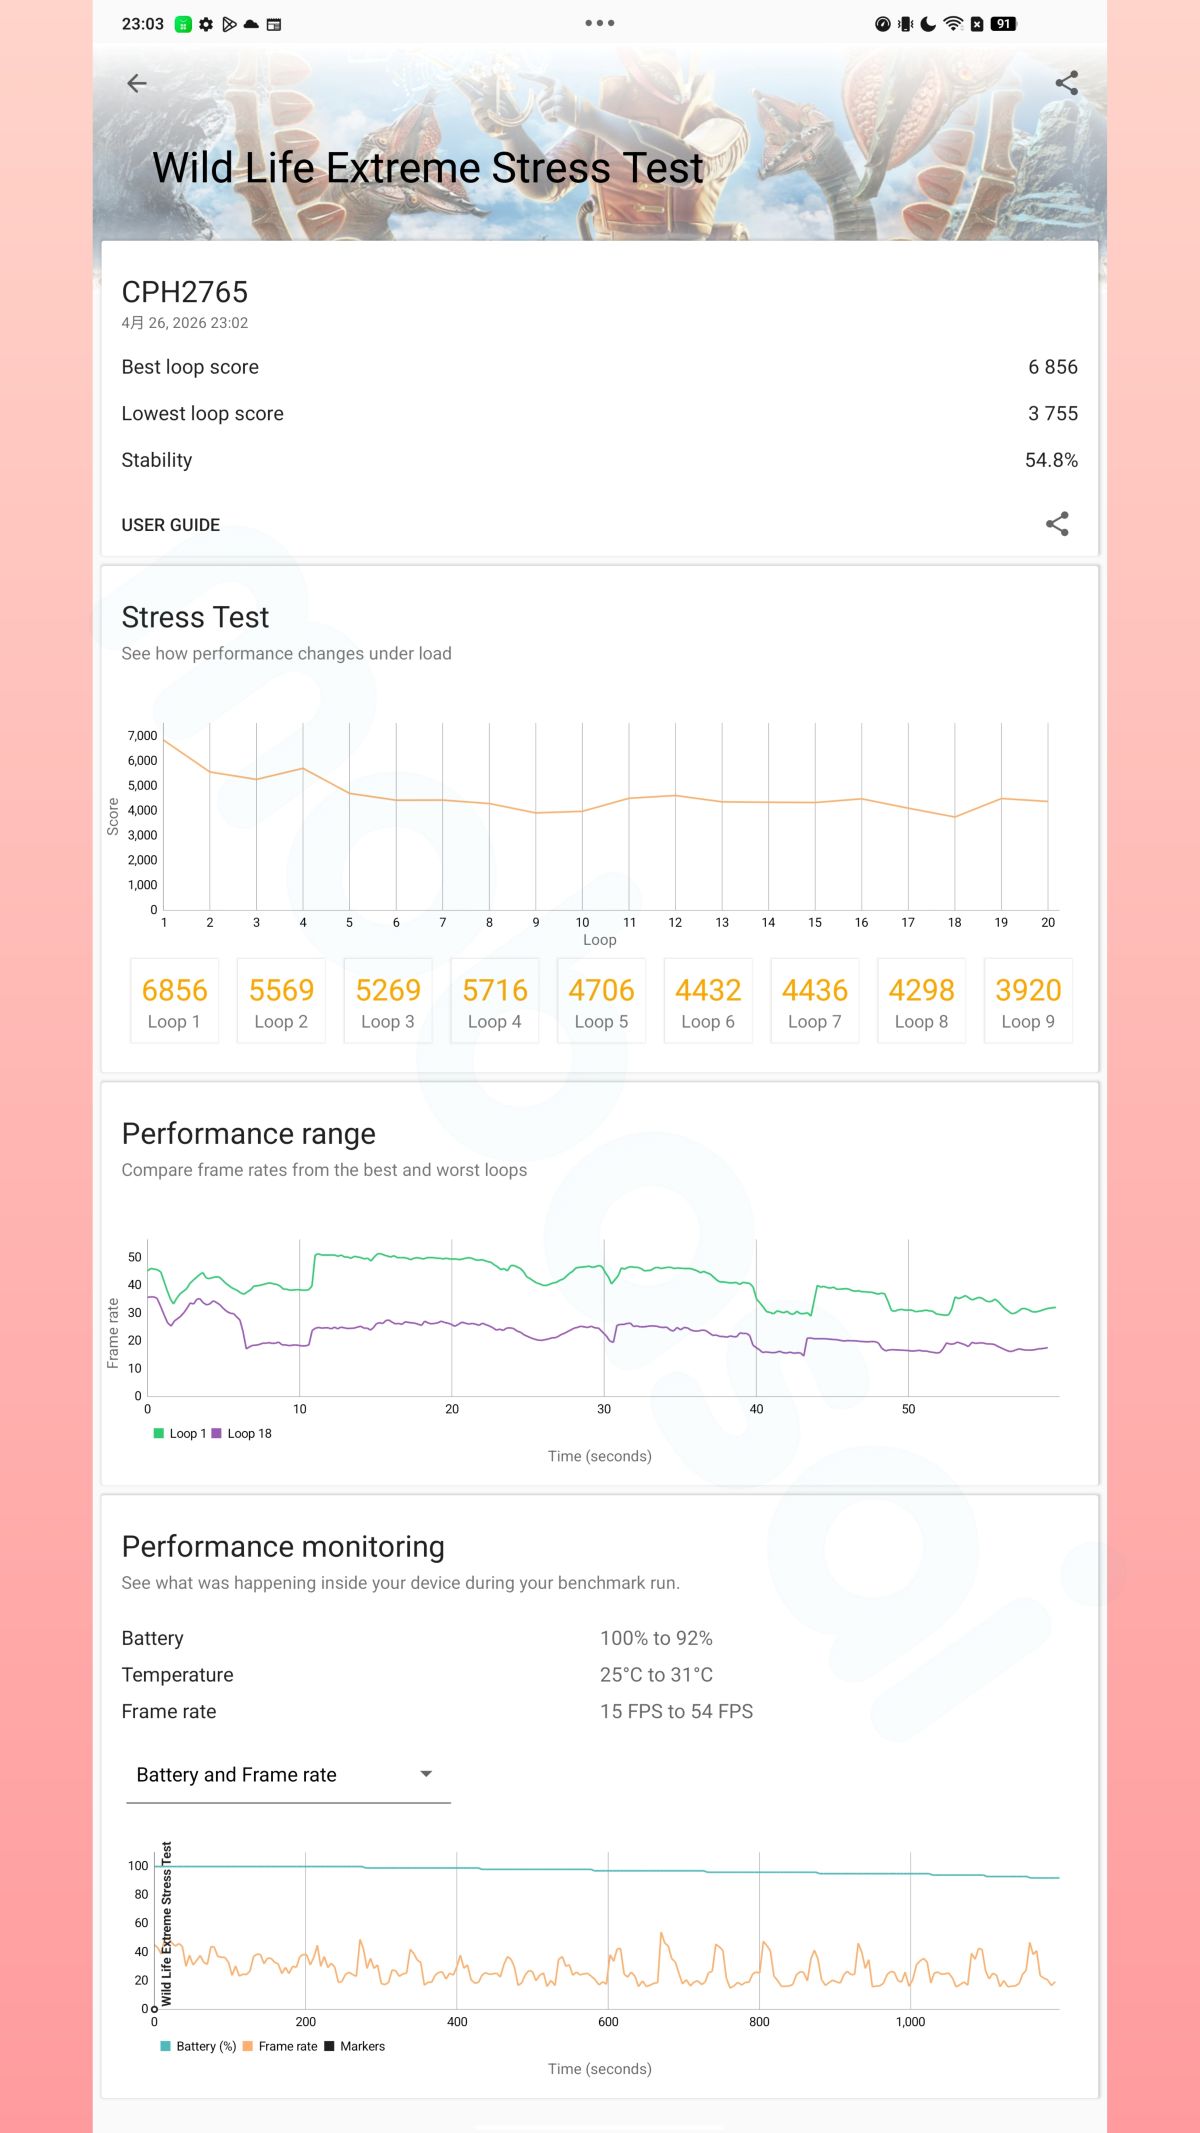Tap the share icon beside USER GUIDE

coord(1057,524)
